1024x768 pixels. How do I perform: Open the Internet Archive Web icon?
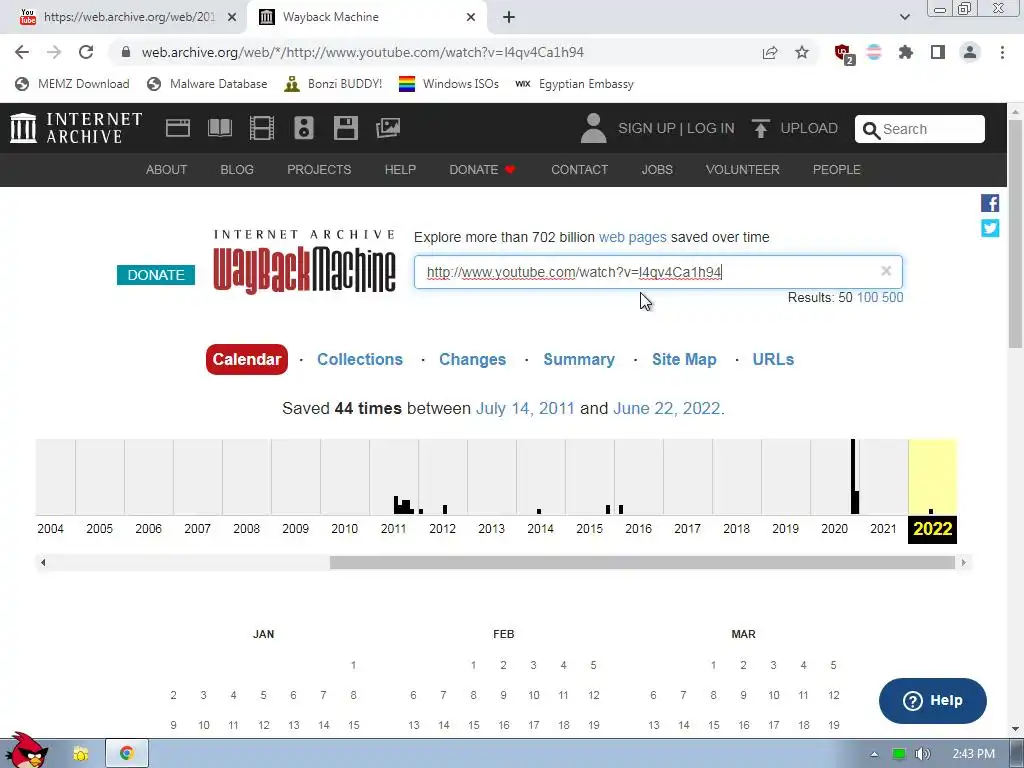coord(178,128)
